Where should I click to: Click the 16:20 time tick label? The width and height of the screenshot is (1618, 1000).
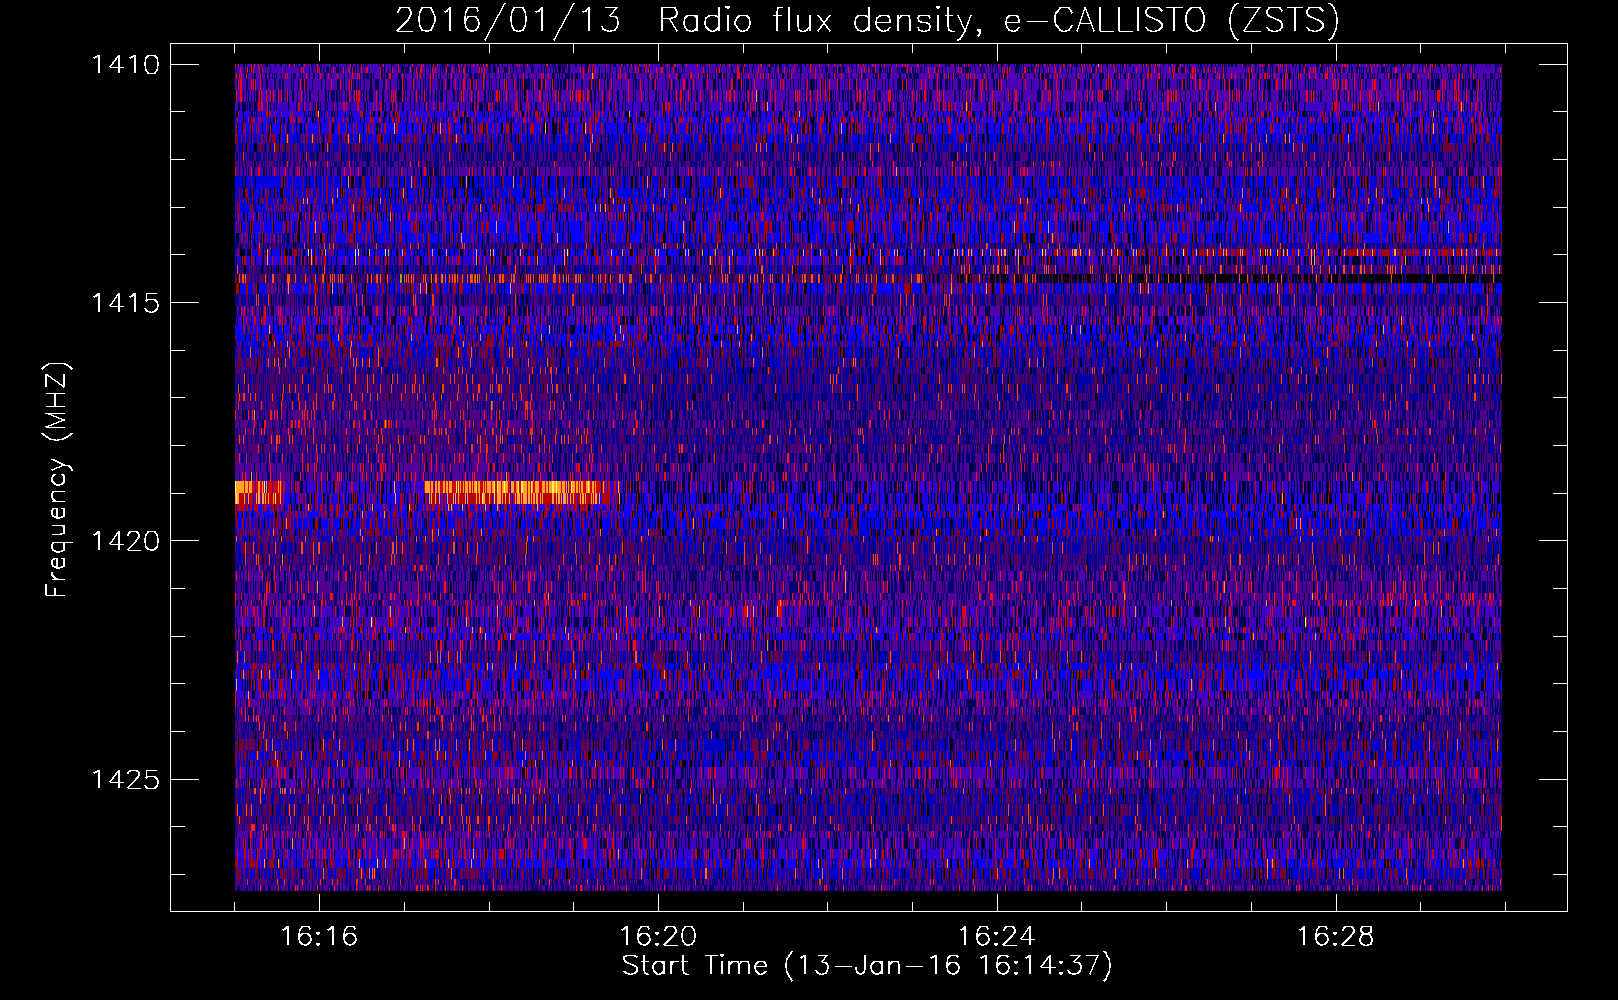[658, 936]
